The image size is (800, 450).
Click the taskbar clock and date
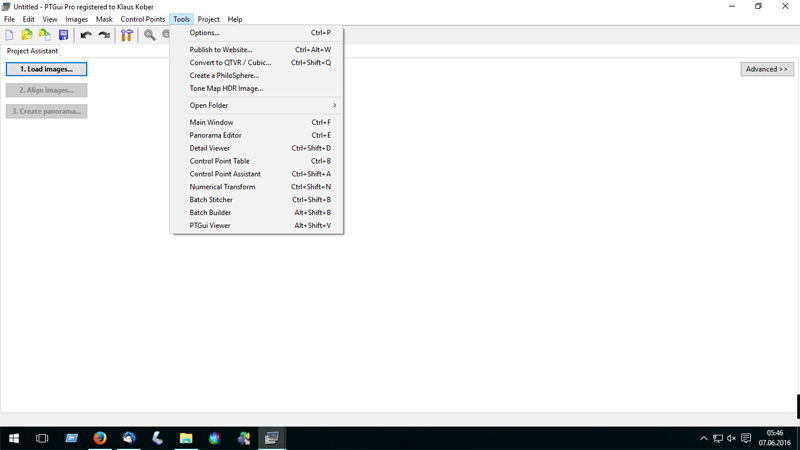pos(774,438)
